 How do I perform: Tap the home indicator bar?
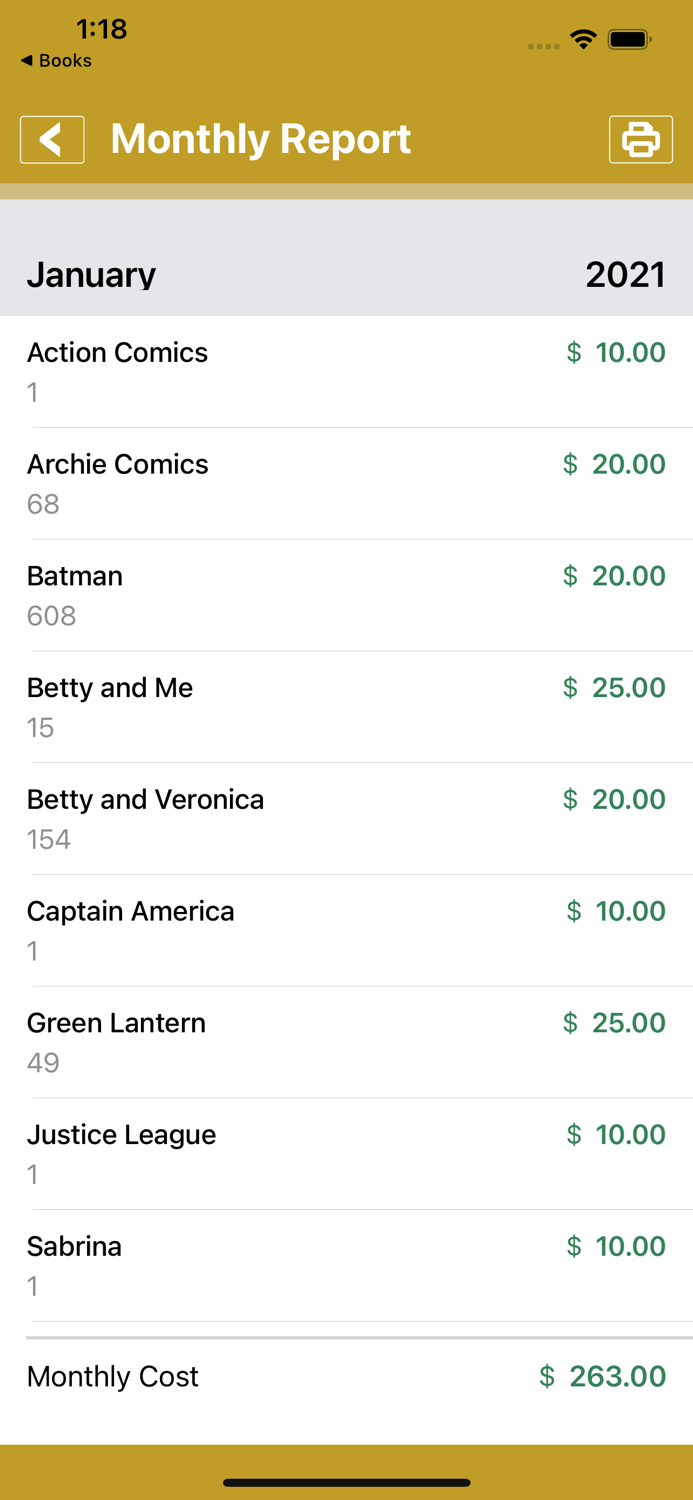(x=346, y=1483)
